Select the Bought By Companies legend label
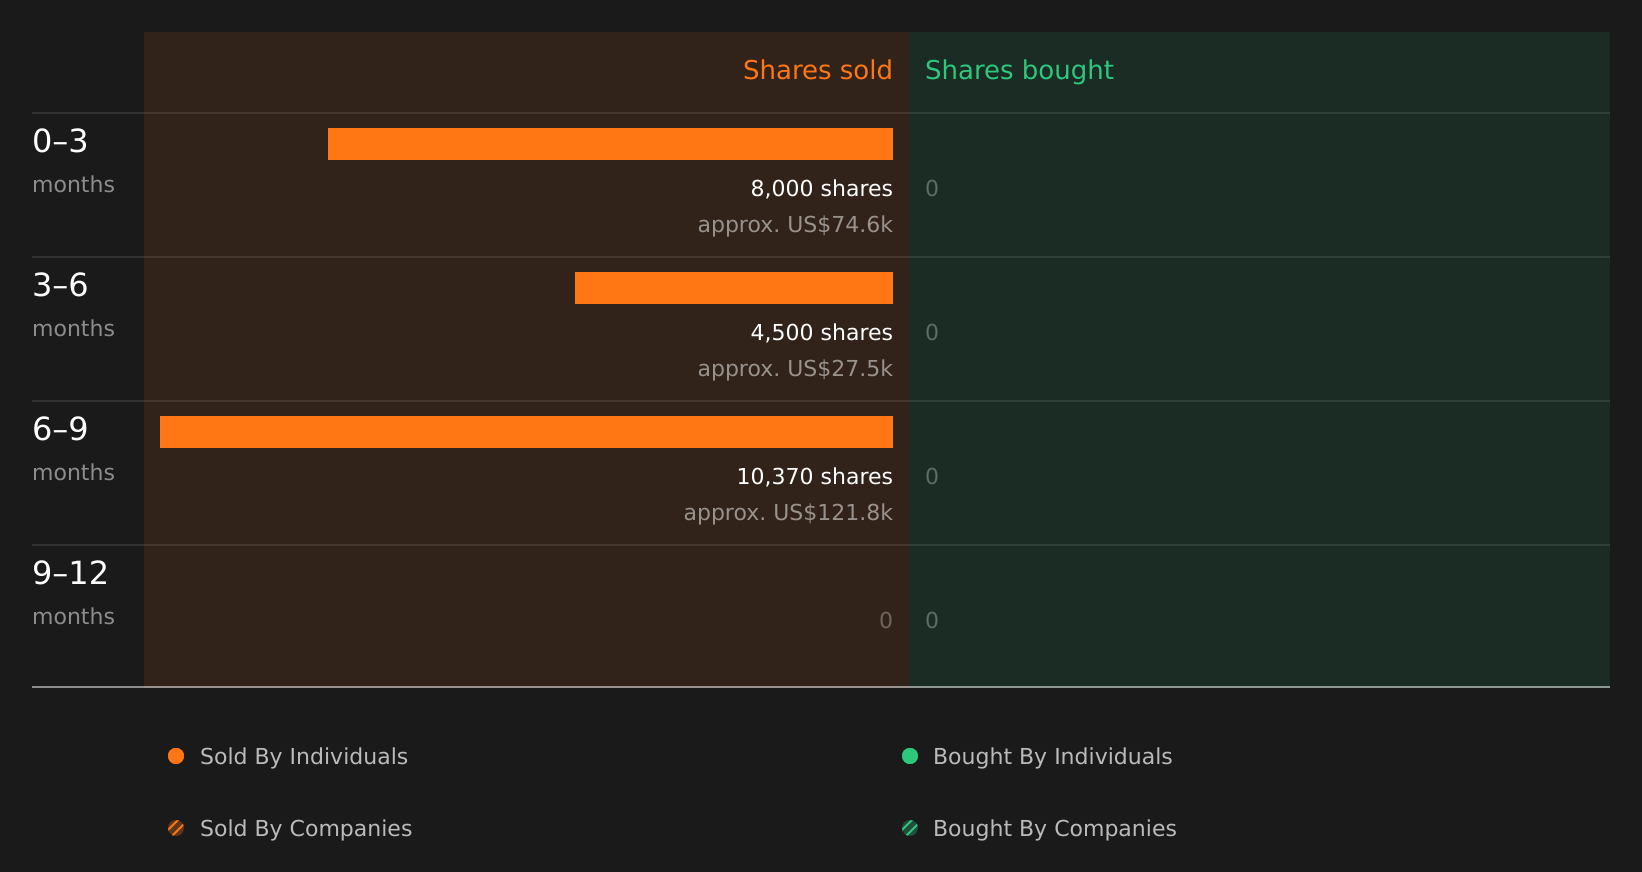The image size is (1642, 872). (1054, 829)
